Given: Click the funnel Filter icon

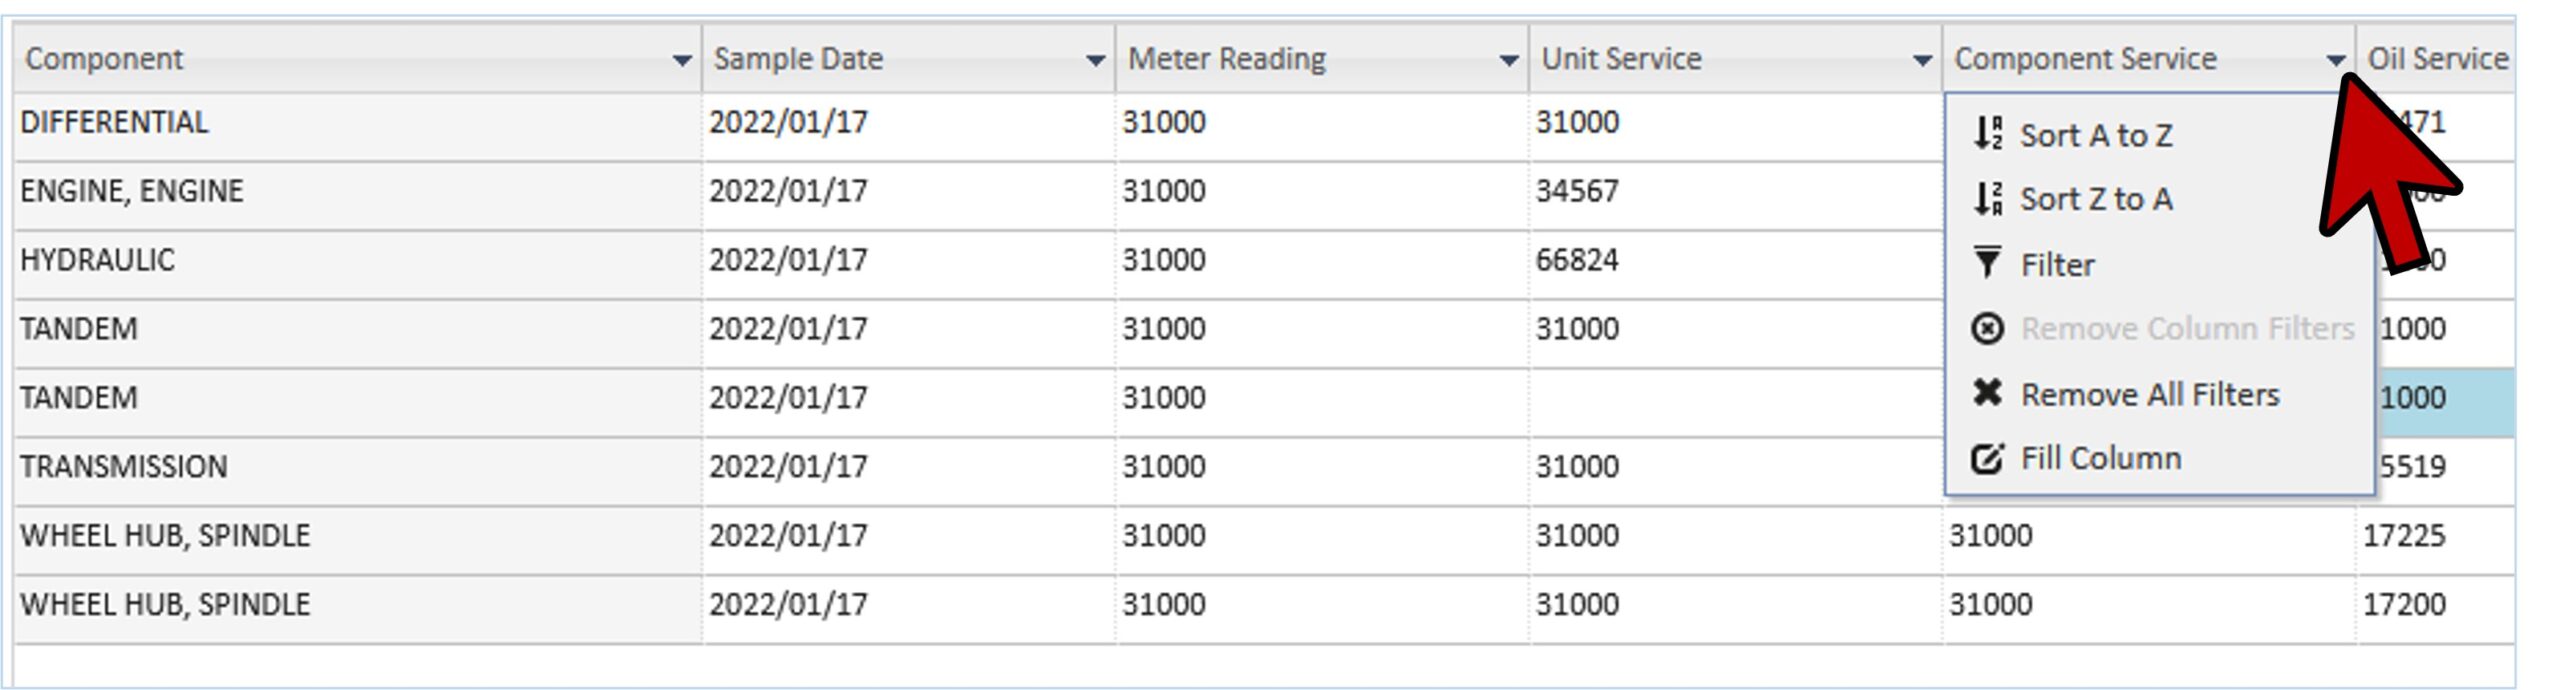Looking at the screenshot, I should tap(1987, 263).
